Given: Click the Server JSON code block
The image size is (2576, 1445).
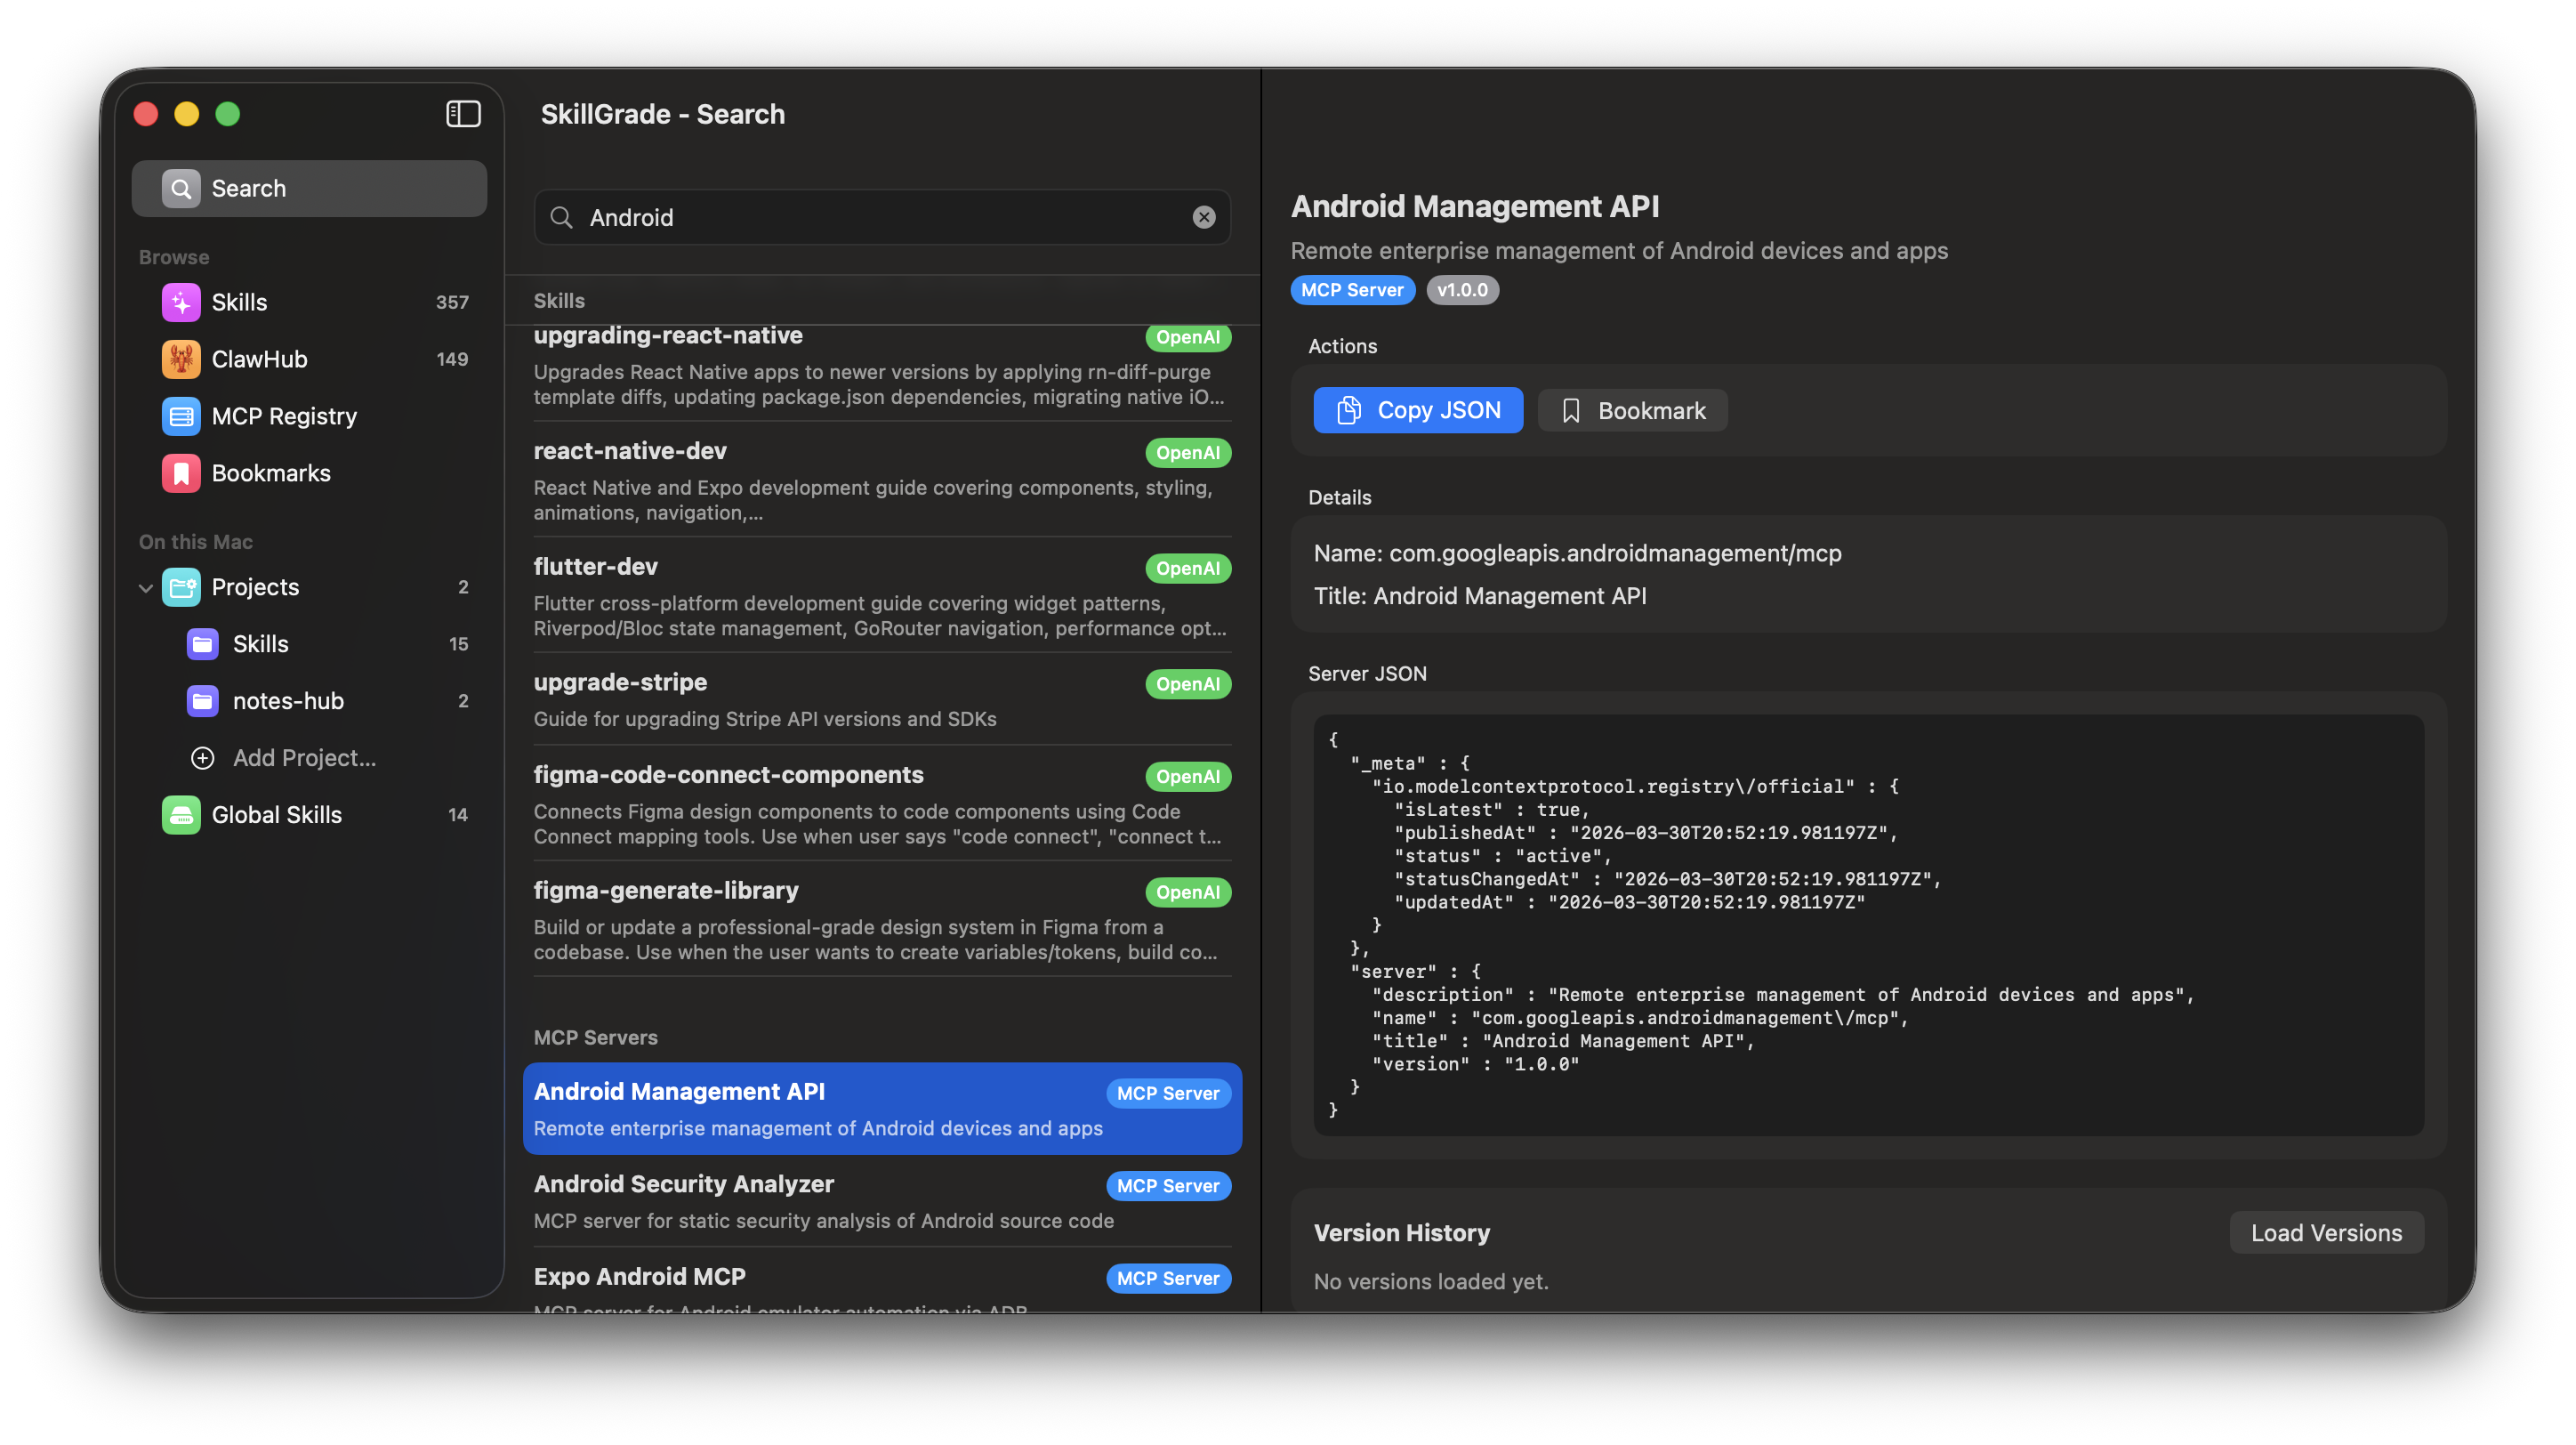Looking at the screenshot, I should tap(1868, 925).
